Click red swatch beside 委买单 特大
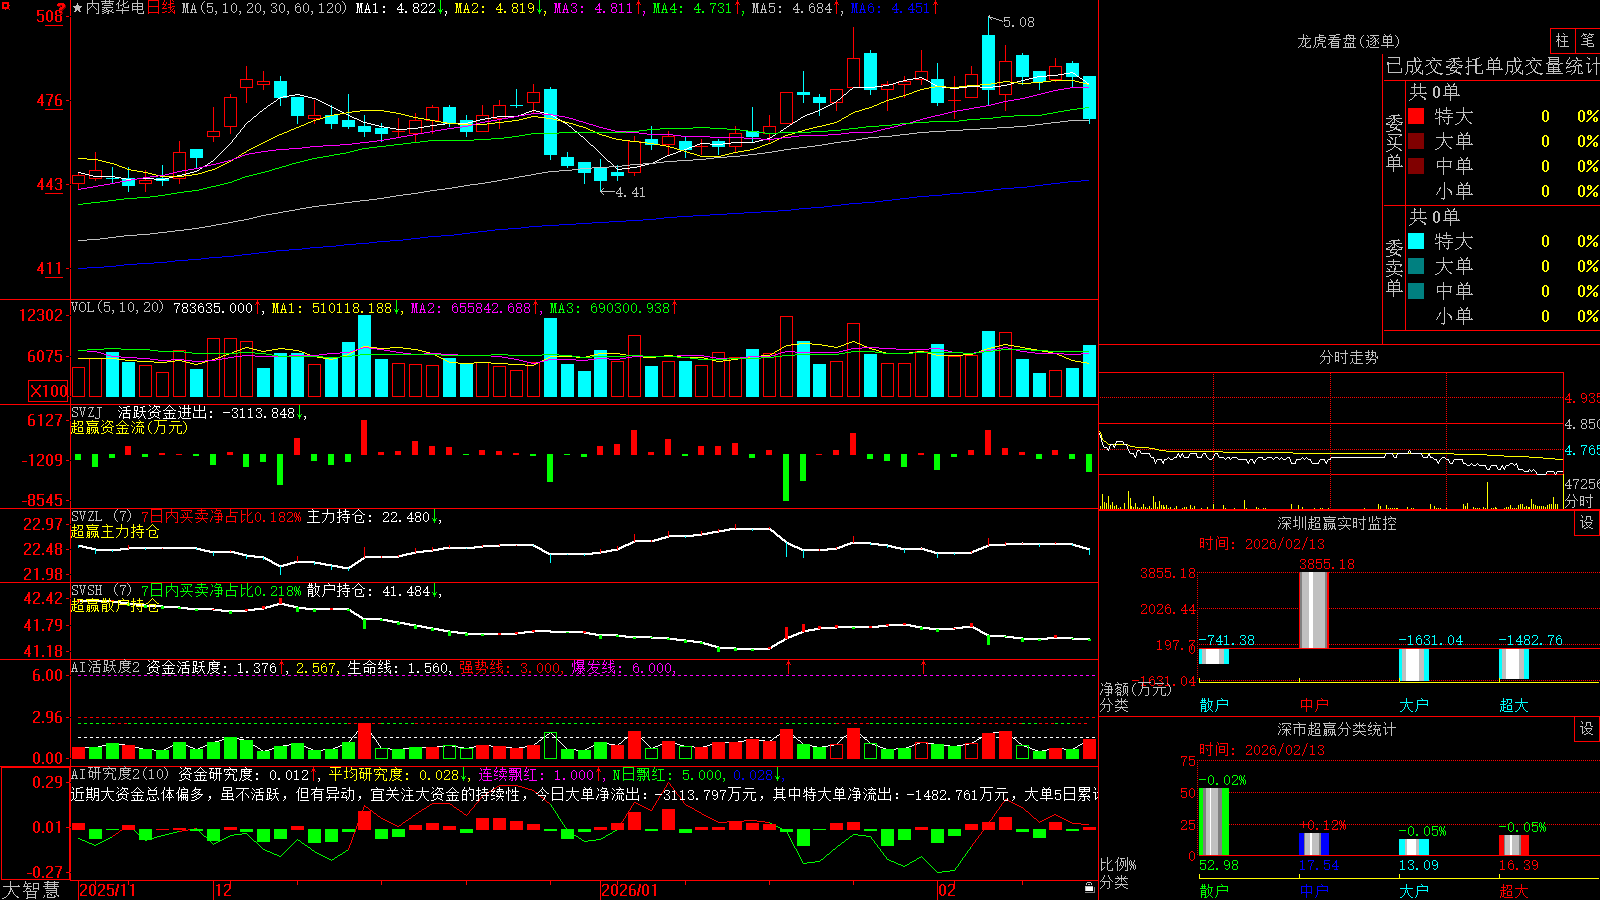Screen dimensions: 1600x900 pos(1416,116)
